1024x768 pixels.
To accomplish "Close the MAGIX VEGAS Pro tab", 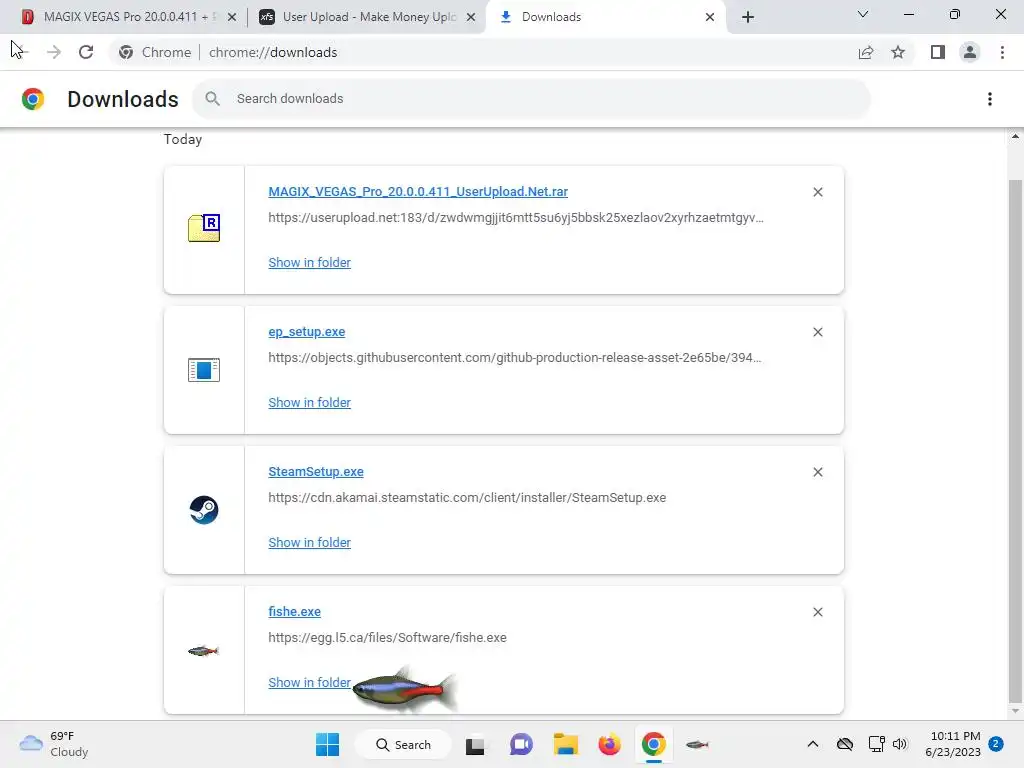I will 232,18.
